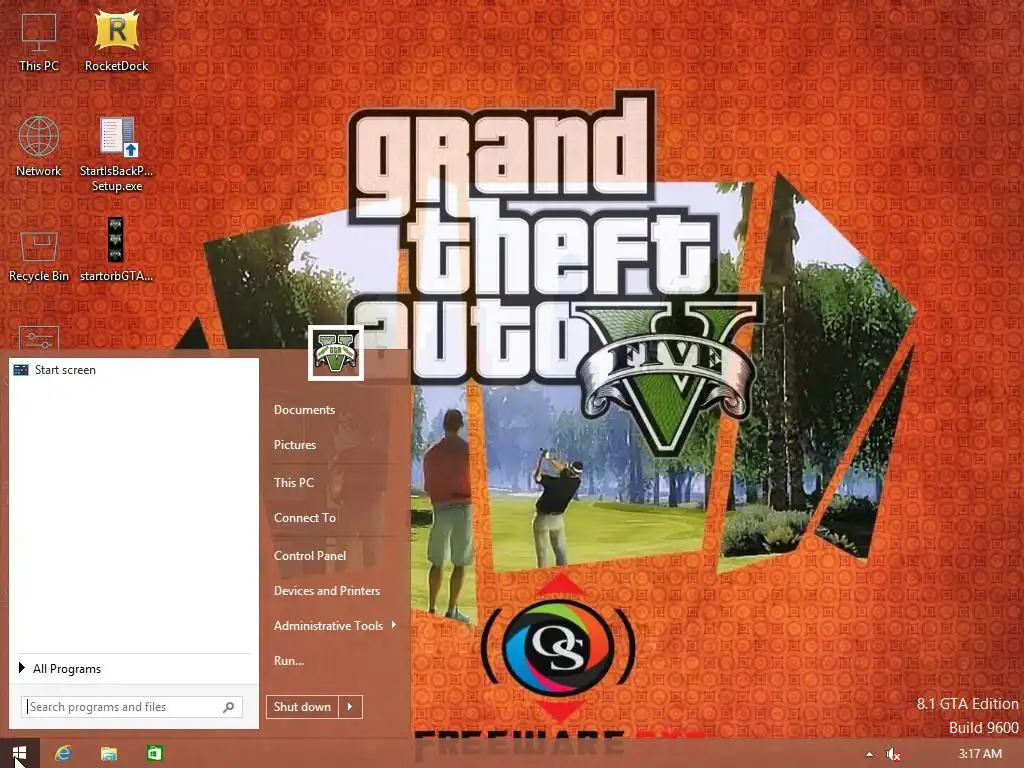Open Documents from Start menu
Image resolution: width=1024 pixels, height=768 pixels.
click(304, 409)
